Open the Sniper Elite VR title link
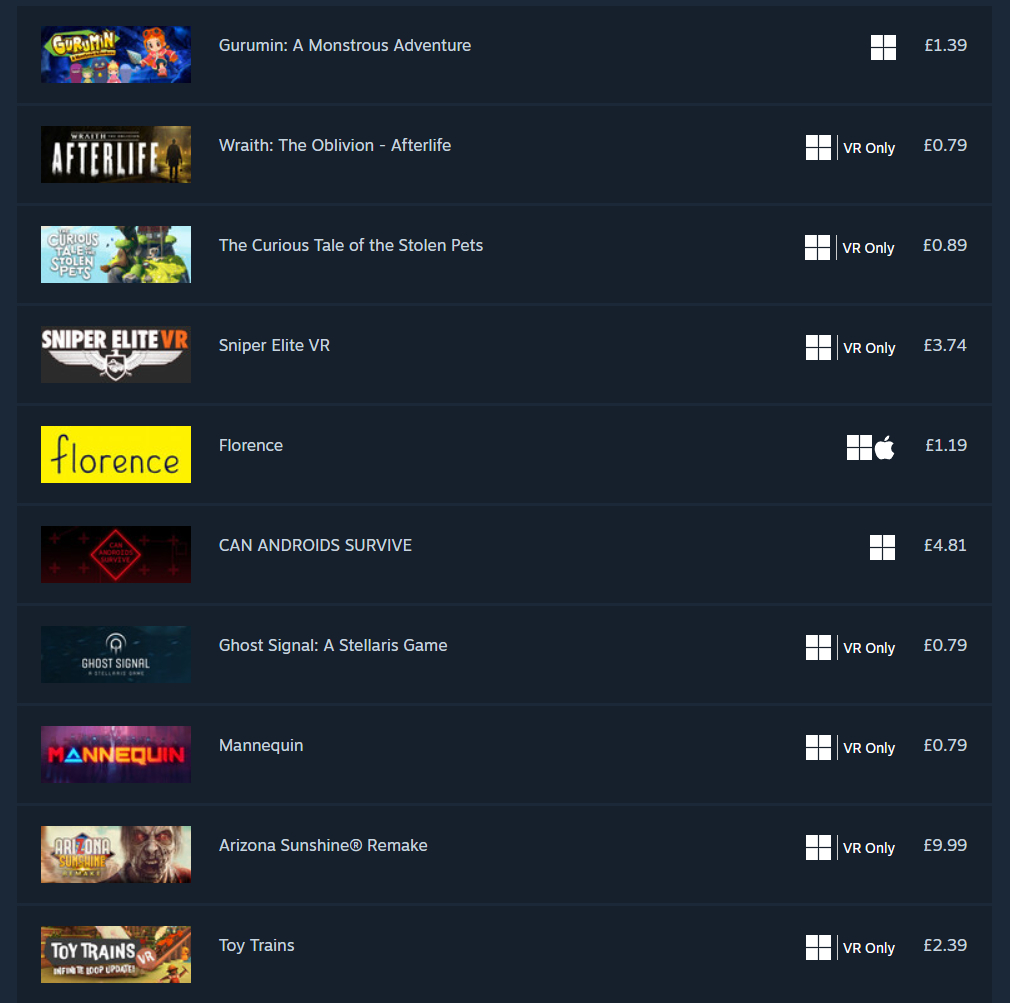1010x1003 pixels. coord(274,345)
